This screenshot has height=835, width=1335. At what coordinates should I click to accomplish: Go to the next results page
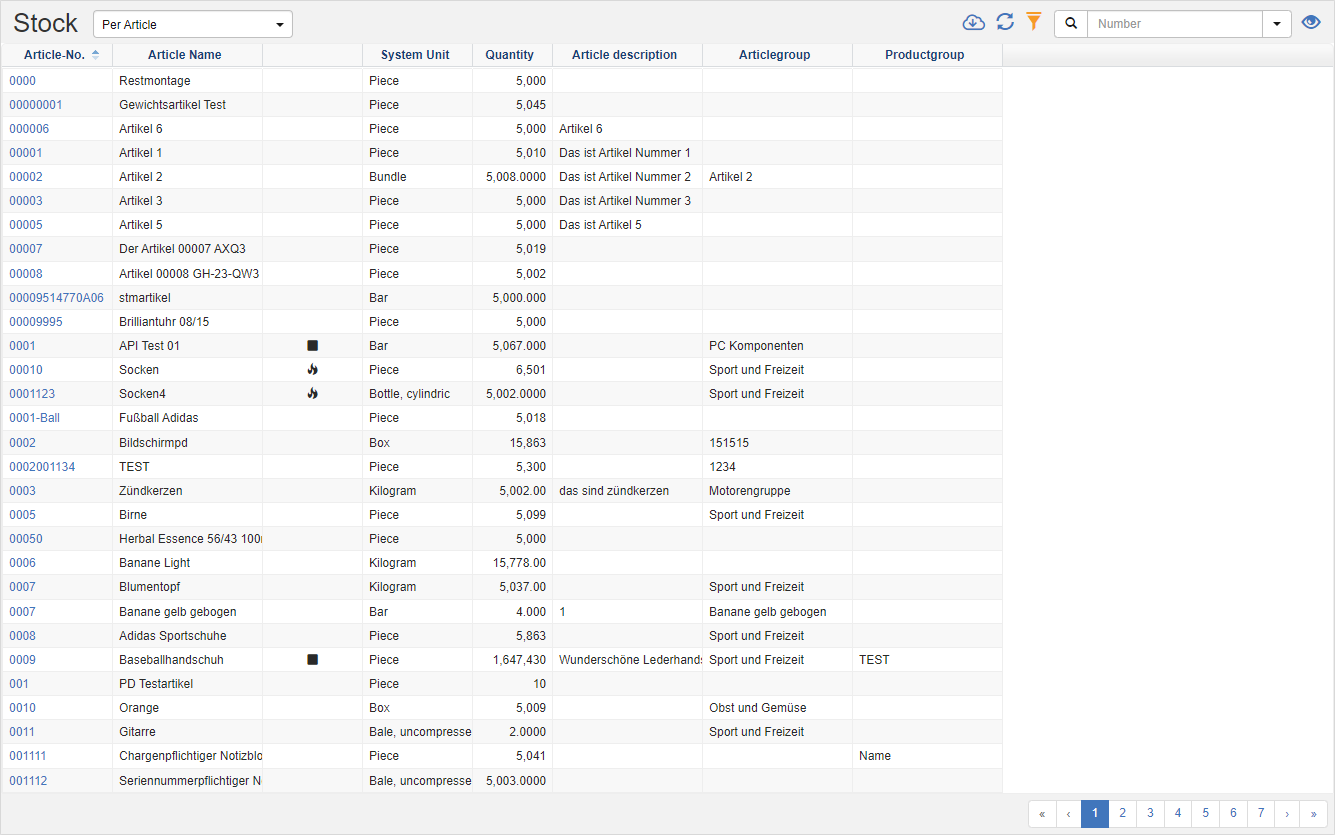(x=1287, y=814)
